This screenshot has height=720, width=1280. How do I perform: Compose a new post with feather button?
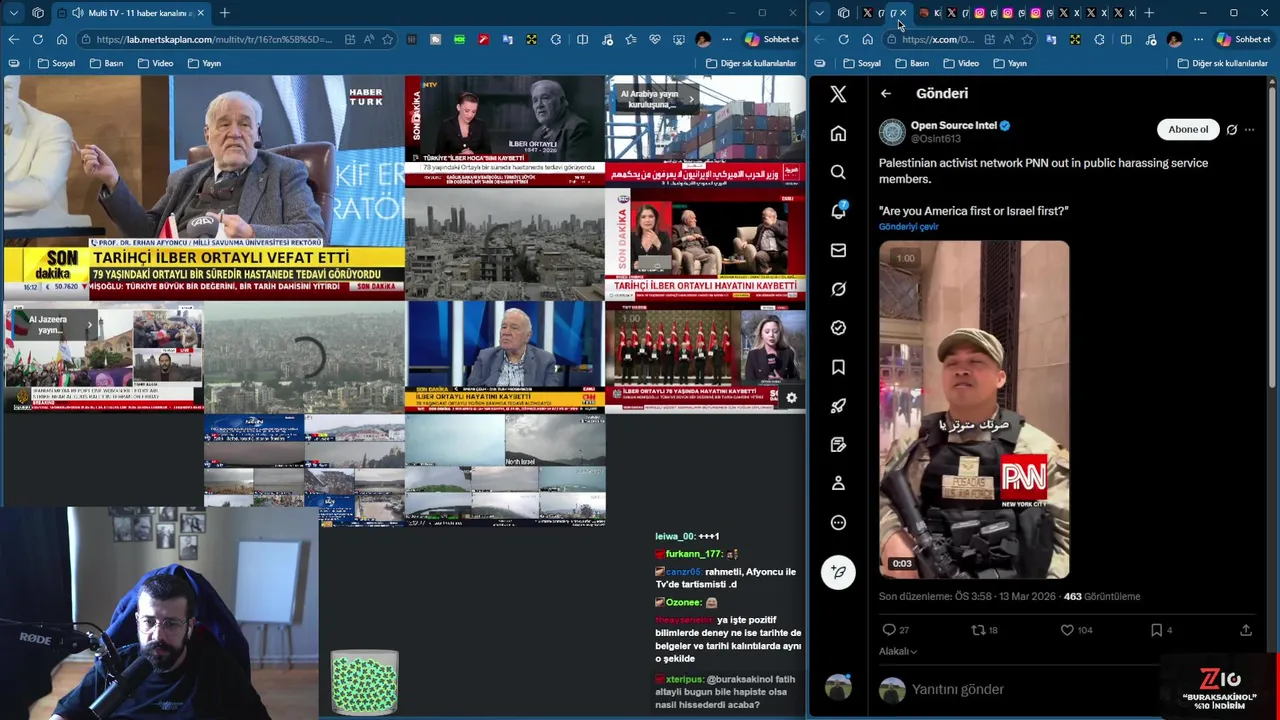[838, 572]
